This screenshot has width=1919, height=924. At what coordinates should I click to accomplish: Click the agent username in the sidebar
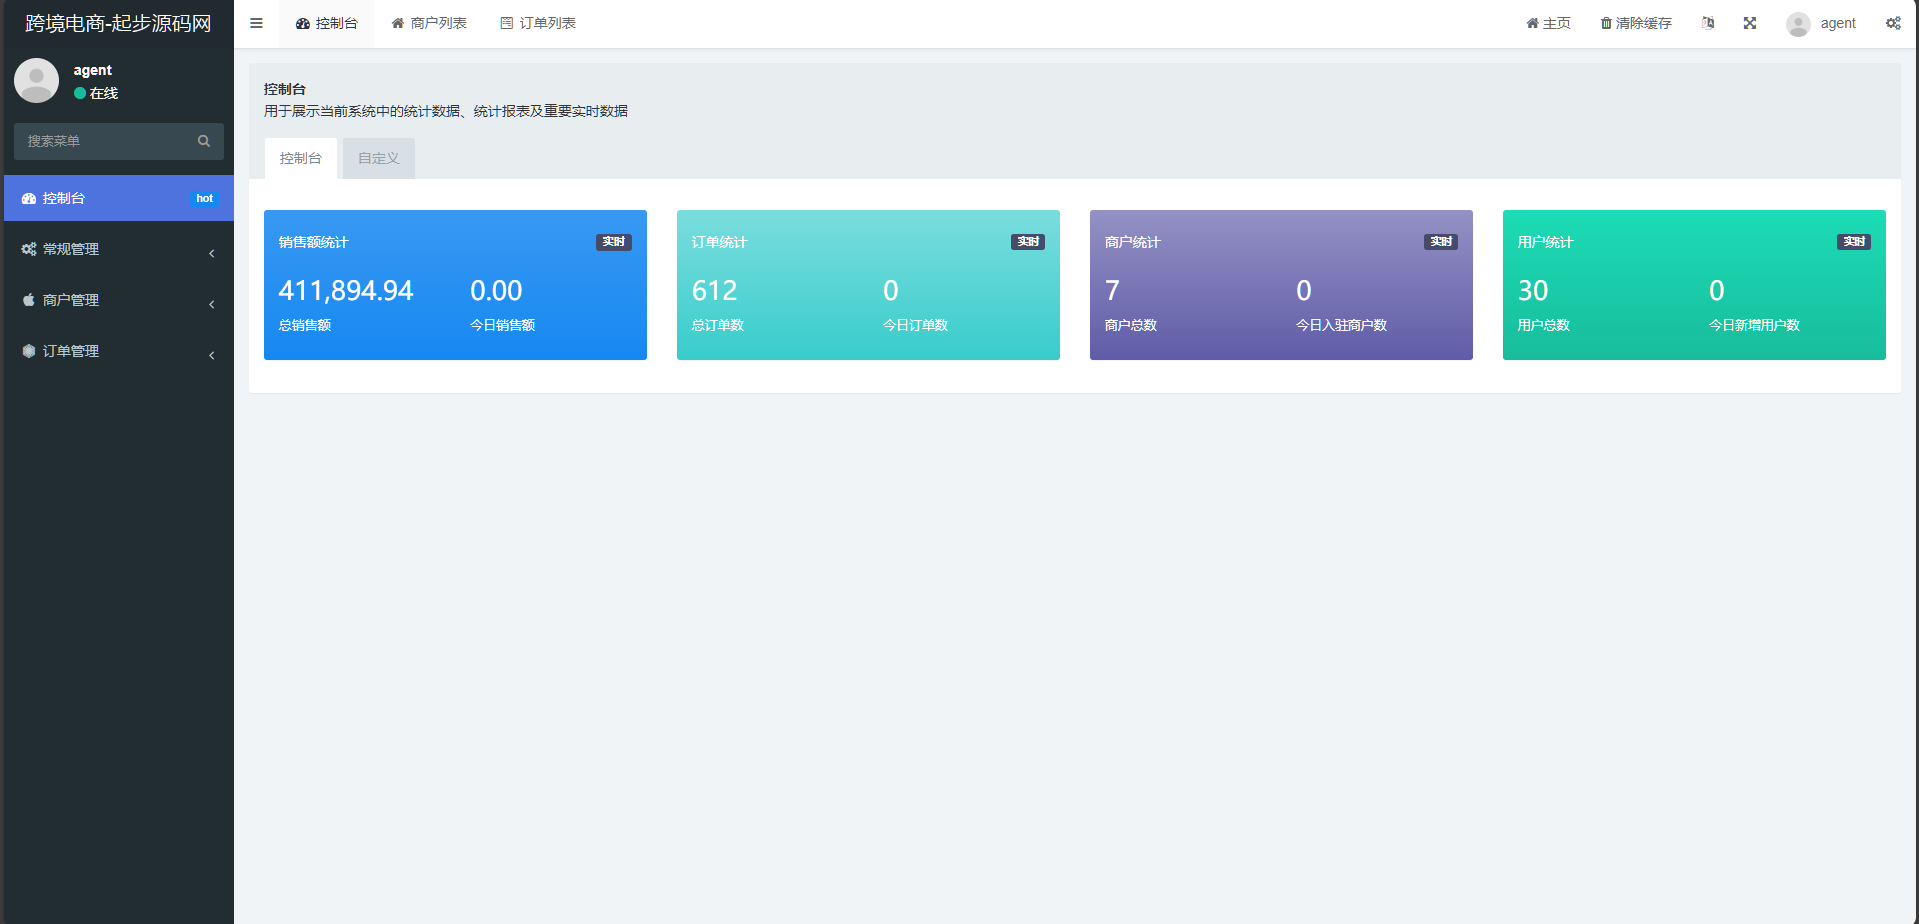93,70
